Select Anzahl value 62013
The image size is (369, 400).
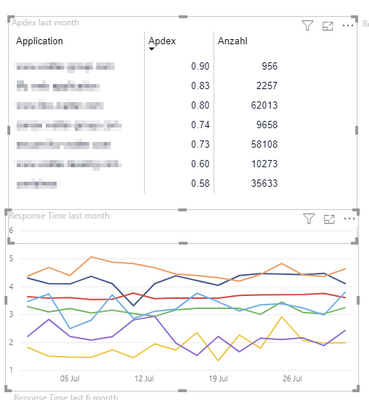pos(264,105)
